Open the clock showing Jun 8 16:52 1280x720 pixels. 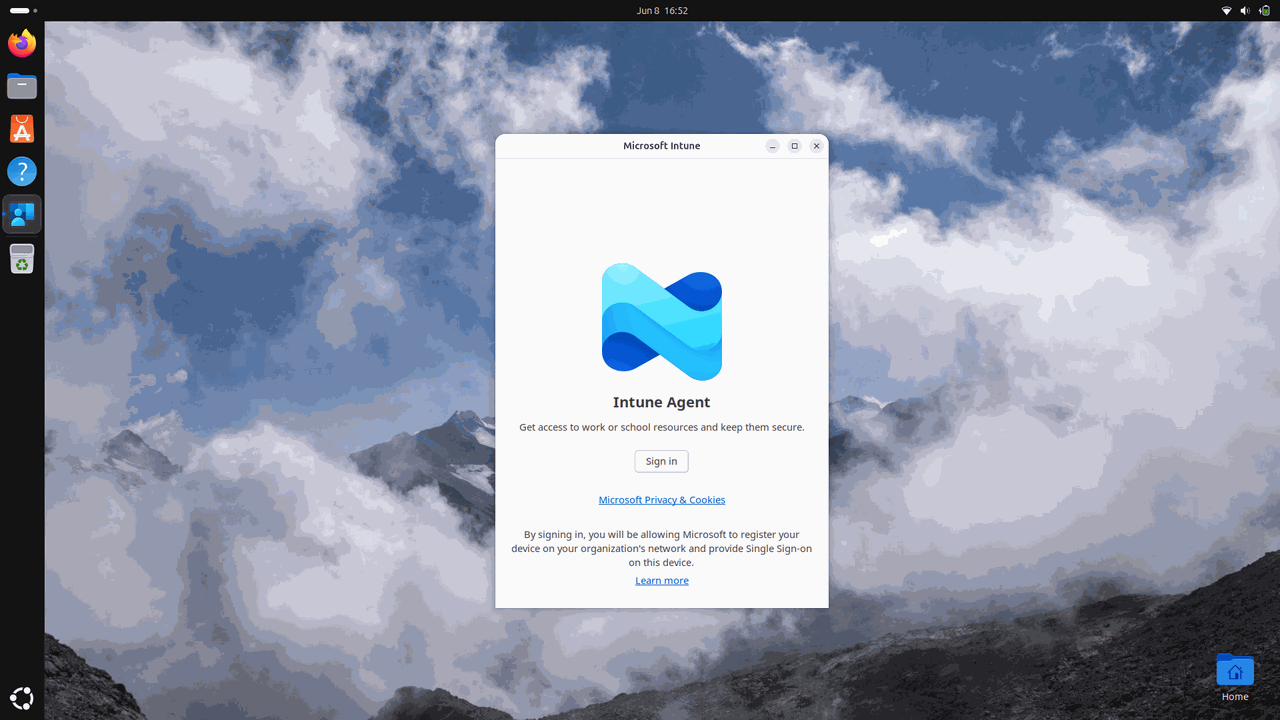click(x=662, y=10)
